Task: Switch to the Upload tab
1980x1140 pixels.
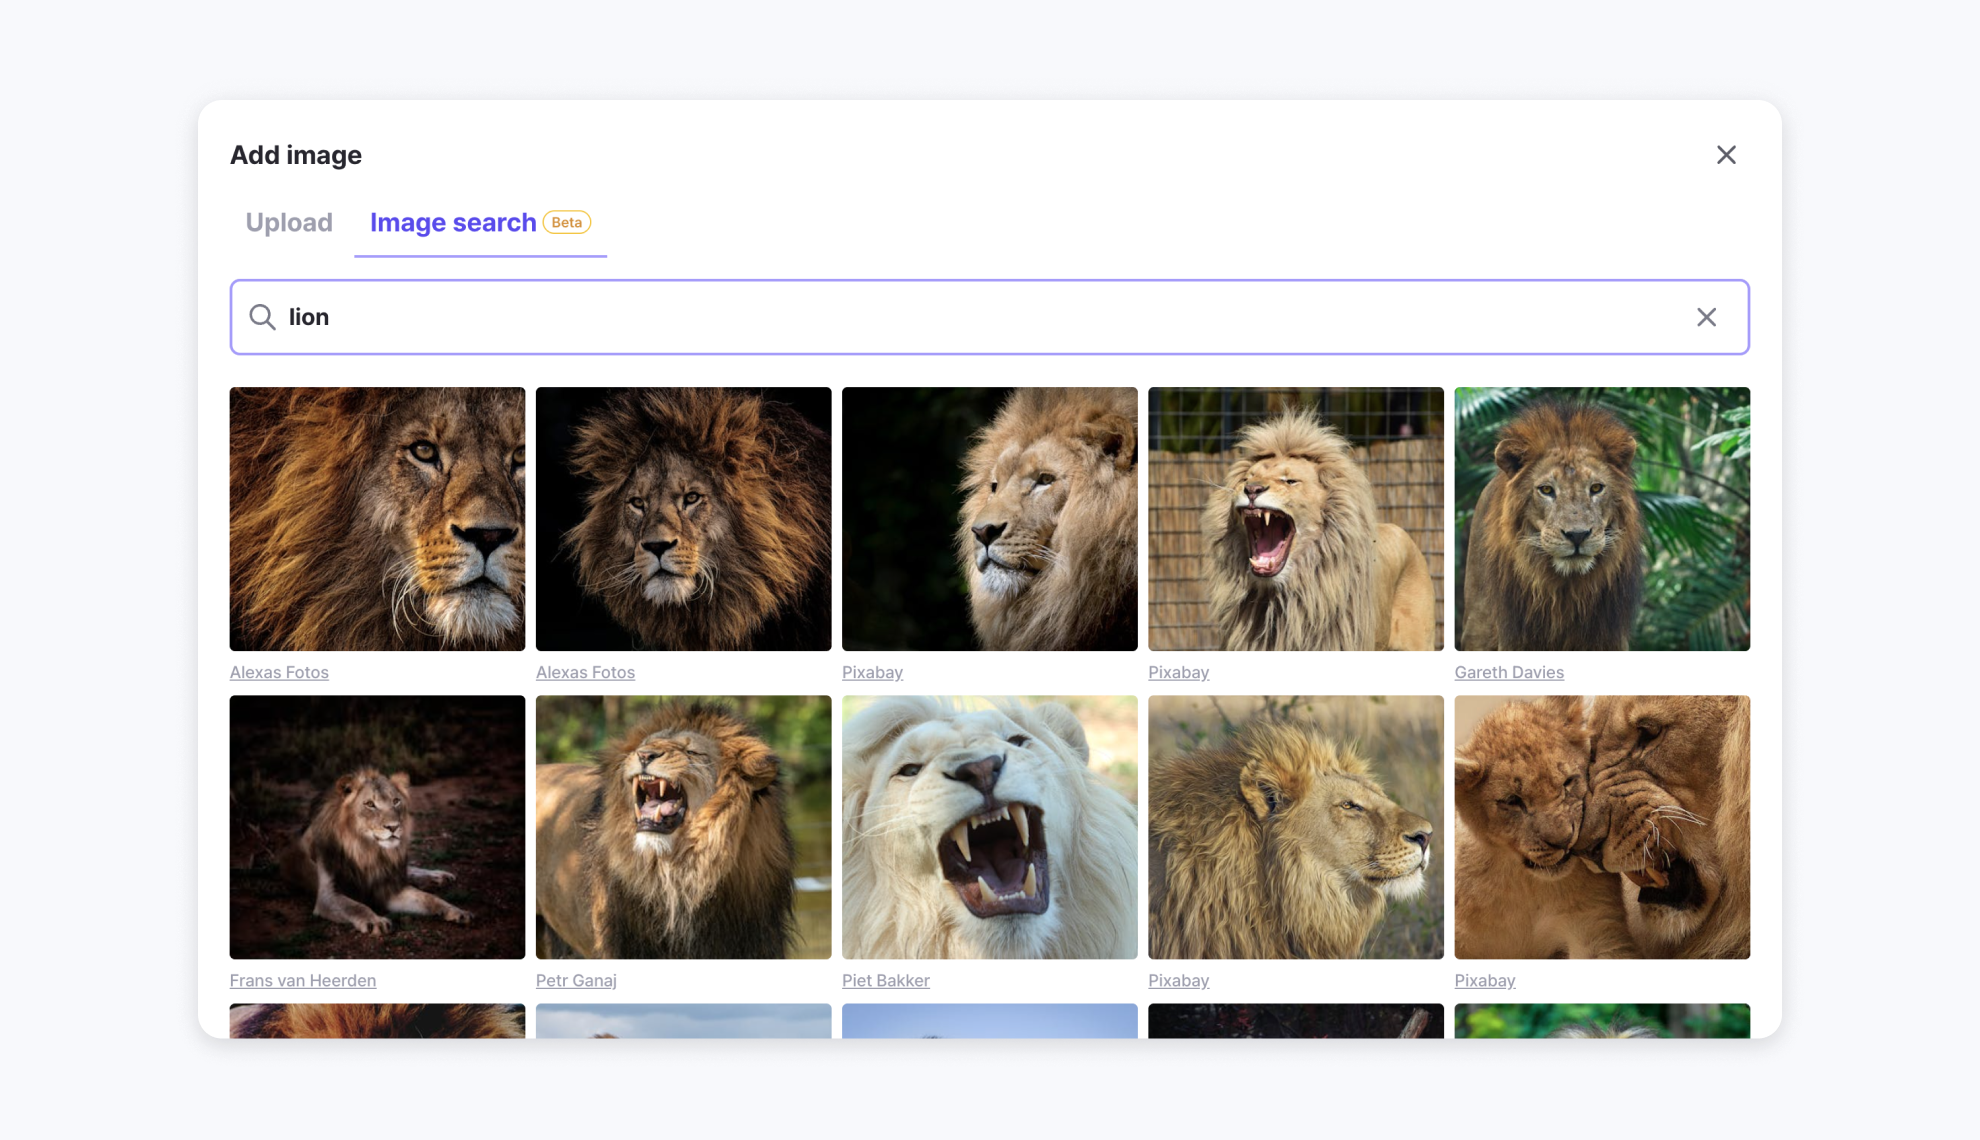Action: (x=289, y=222)
